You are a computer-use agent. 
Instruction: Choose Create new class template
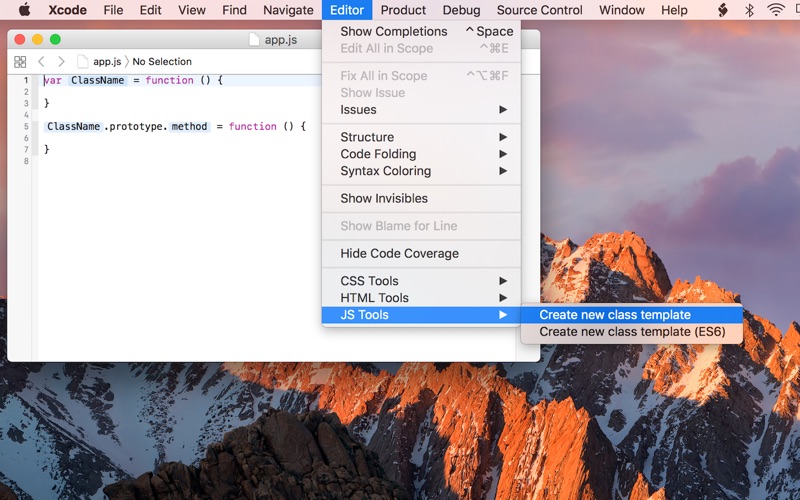click(x=632, y=315)
